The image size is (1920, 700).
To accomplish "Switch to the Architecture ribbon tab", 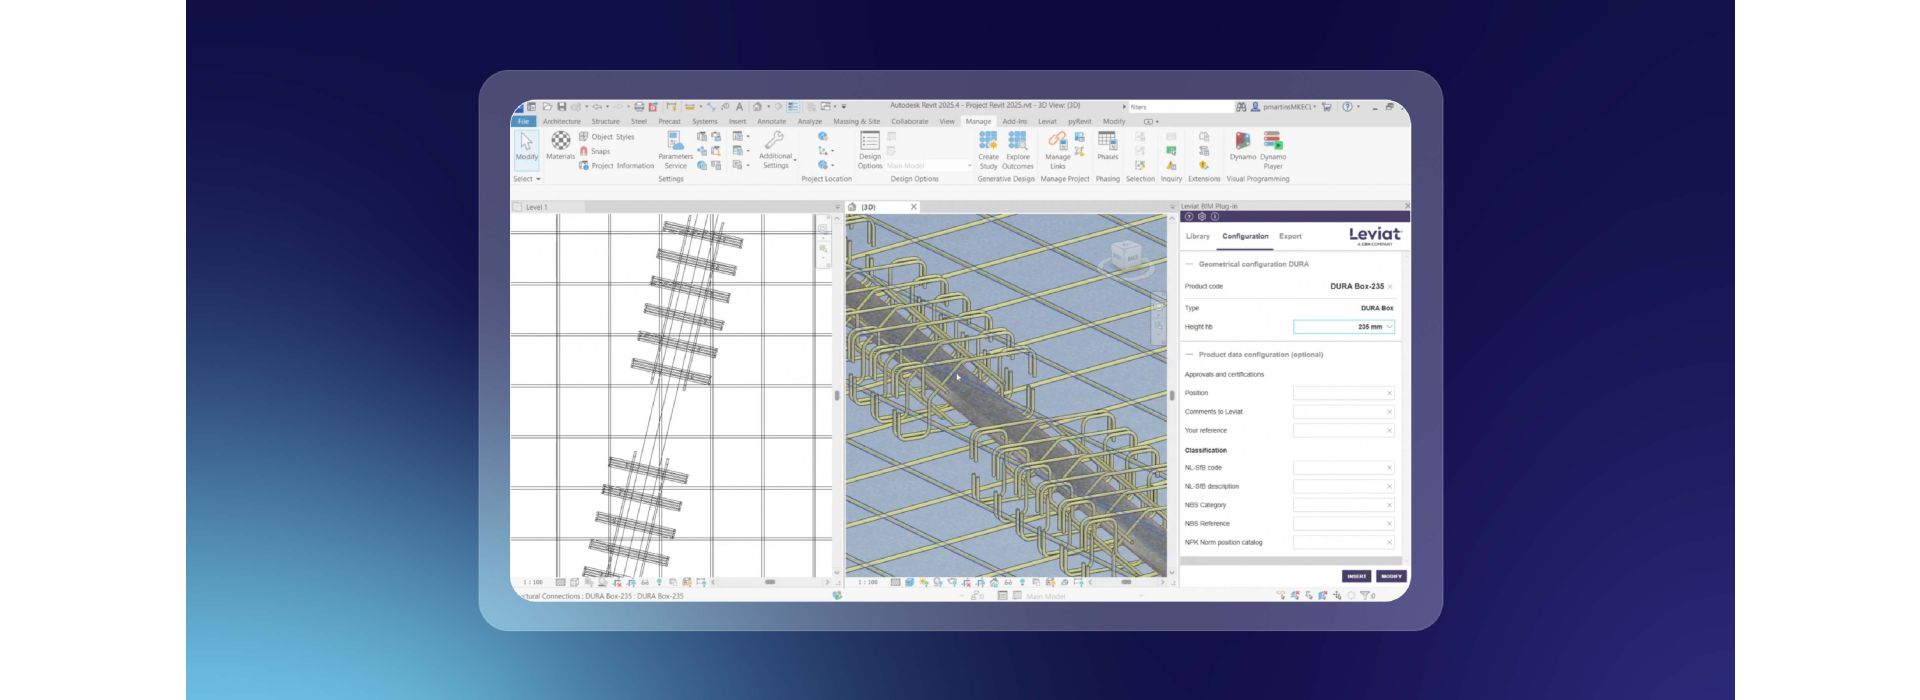I will [561, 121].
